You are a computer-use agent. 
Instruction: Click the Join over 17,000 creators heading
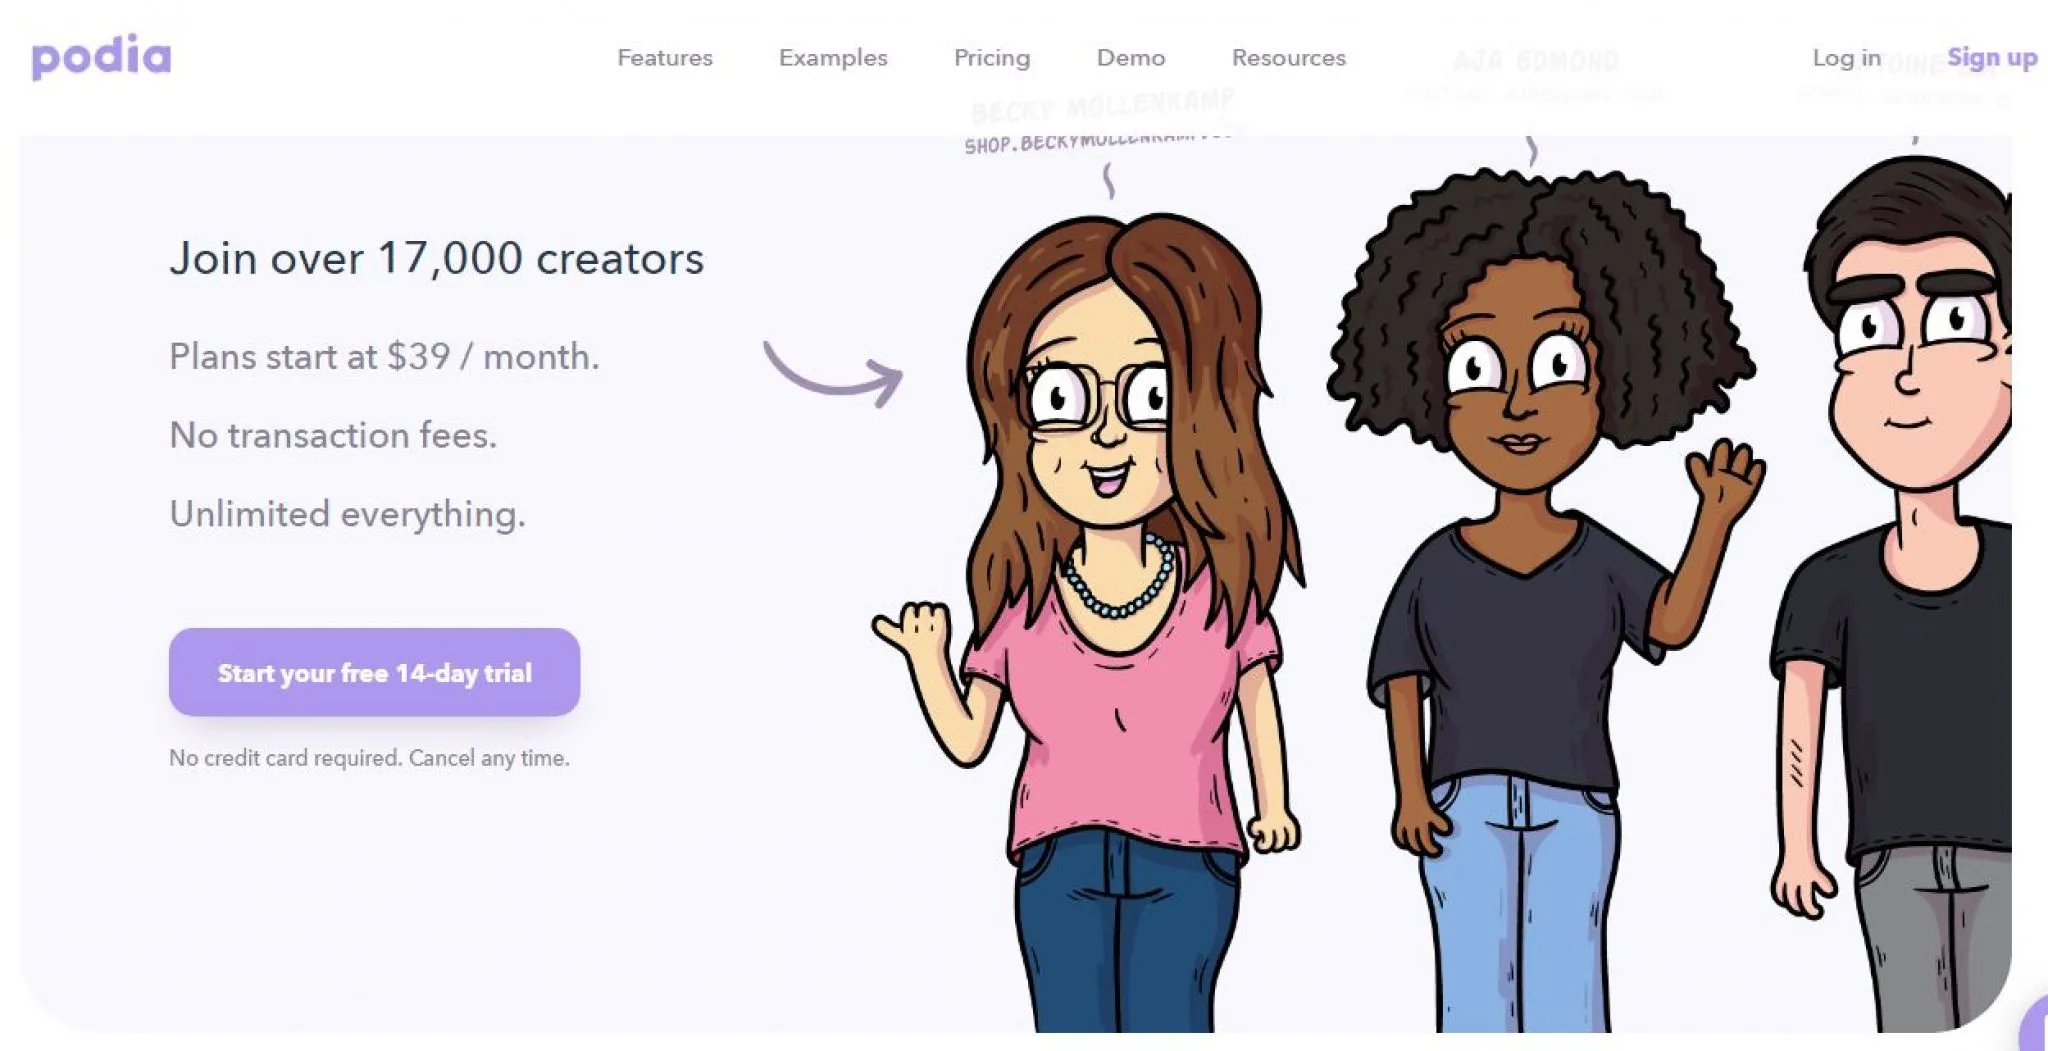(437, 258)
